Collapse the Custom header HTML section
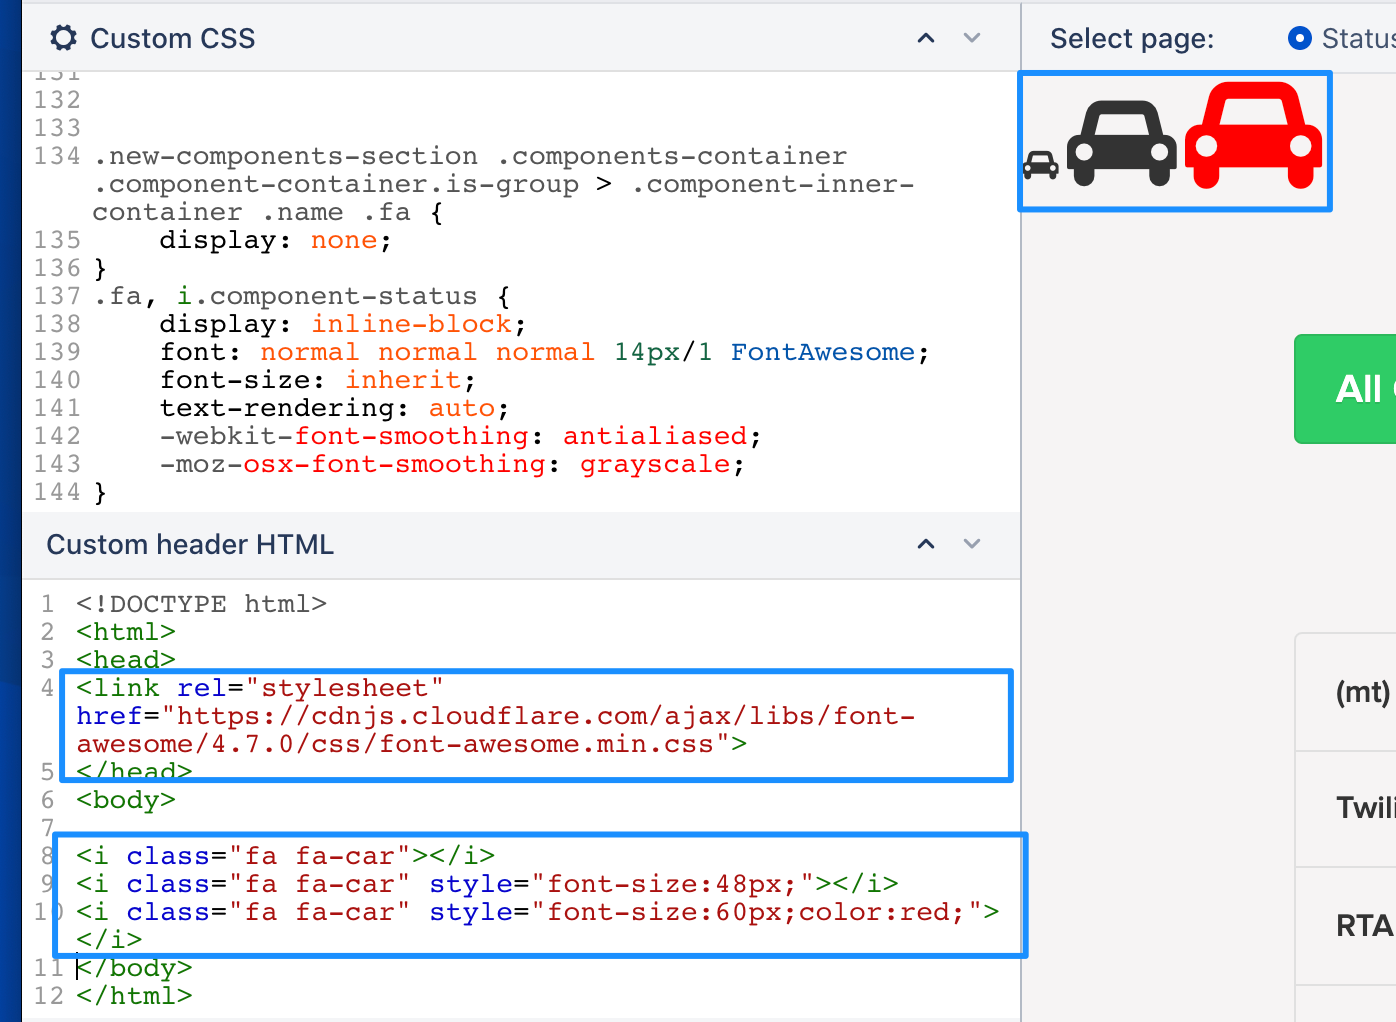Viewport: 1396px width, 1022px height. (925, 544)
